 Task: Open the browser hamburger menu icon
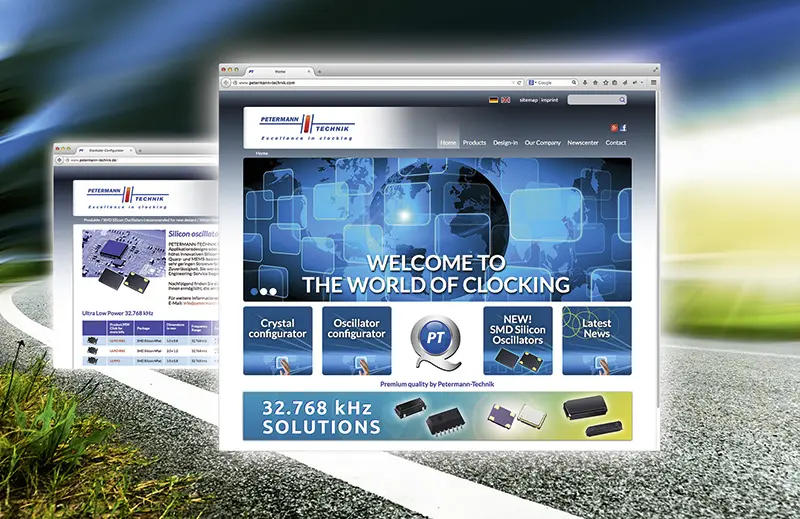pos(654,83)
